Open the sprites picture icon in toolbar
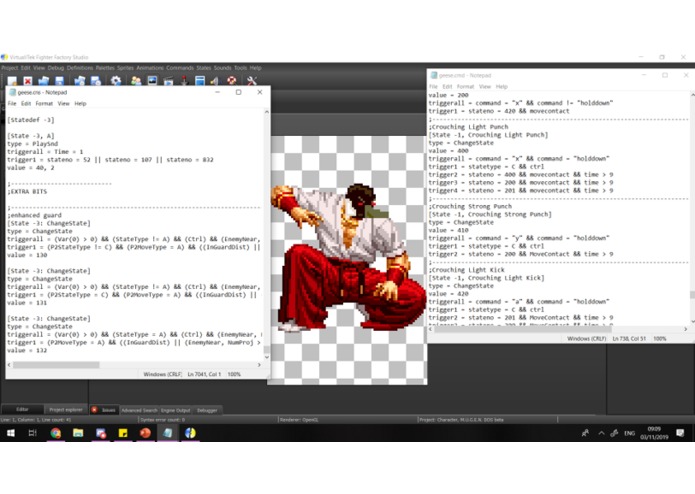Screen dimensions: 695x494 coord(152,81)
